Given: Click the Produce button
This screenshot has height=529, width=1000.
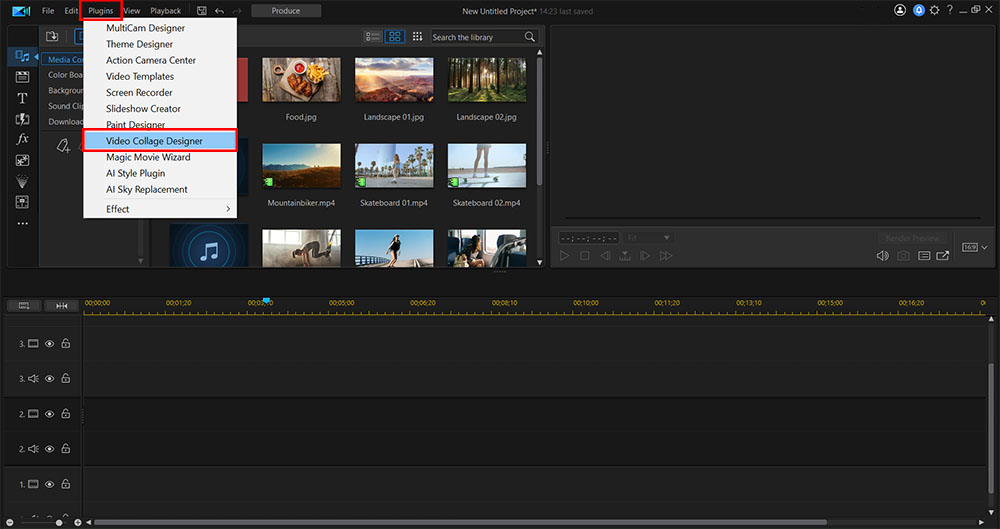Looking at the screenshot, I should tap(286, 11).
